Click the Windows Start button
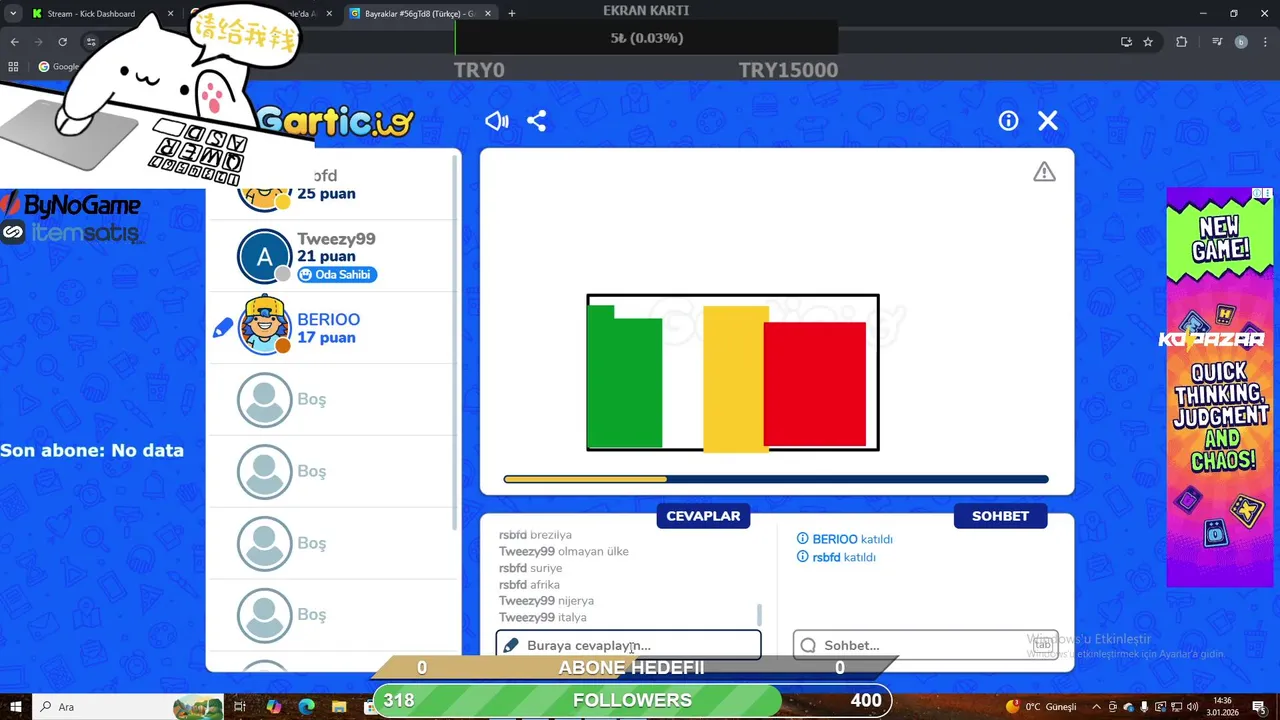Viewport: 1280px width, 720px height. pyautogui.click(x=15, y=707)
